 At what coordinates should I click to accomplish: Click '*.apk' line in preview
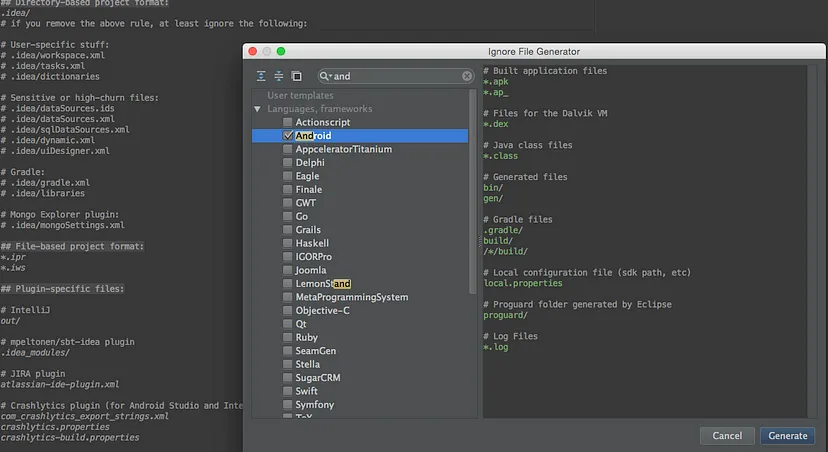[496, 82]
